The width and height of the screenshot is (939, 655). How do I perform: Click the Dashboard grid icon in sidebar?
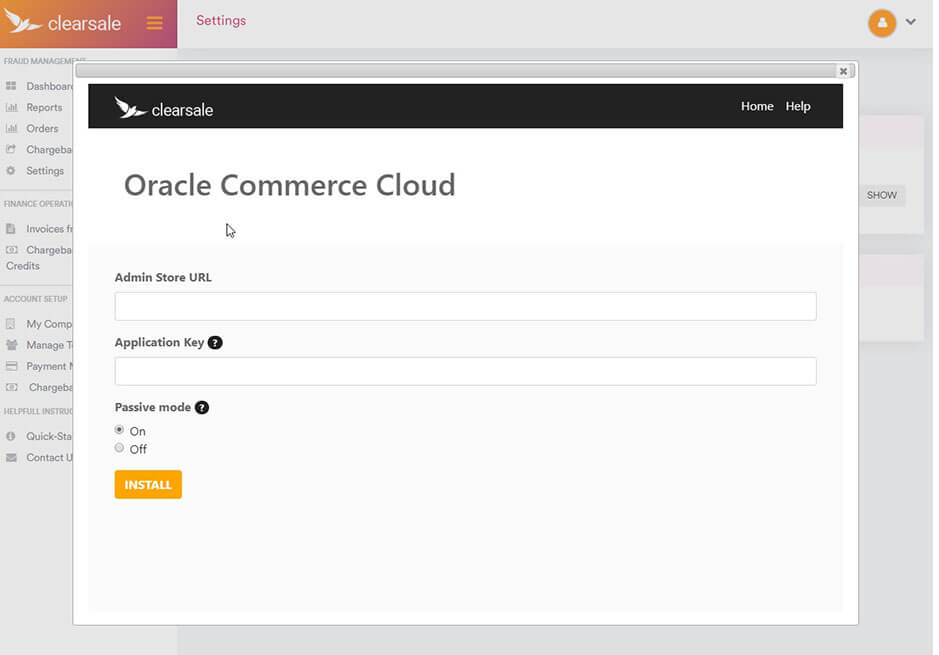11,86
